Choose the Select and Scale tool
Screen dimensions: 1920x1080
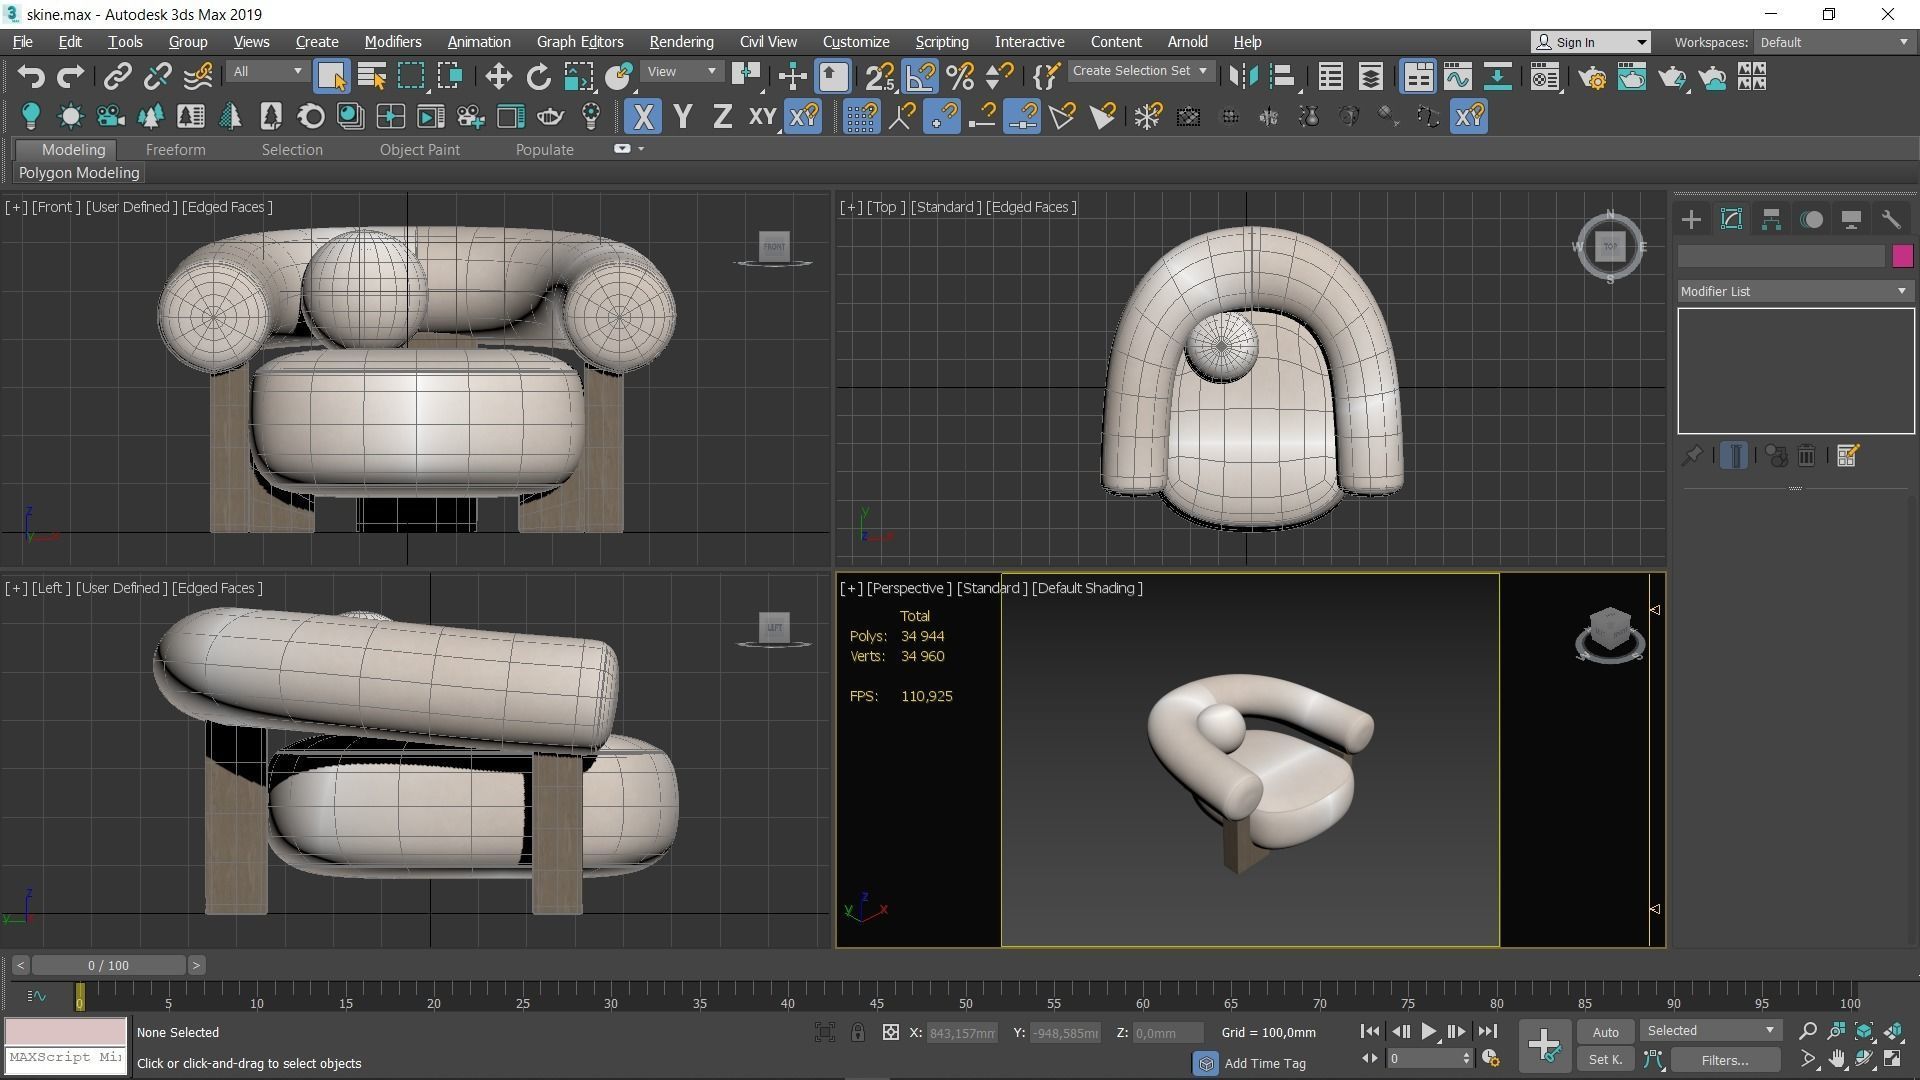578,76
